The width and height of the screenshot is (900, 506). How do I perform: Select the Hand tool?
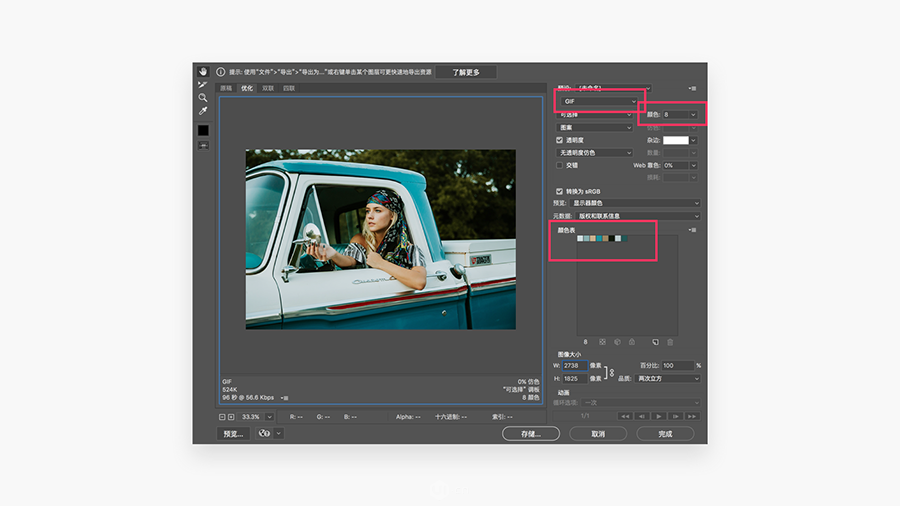pyautogui.click(x=203, y=72)
